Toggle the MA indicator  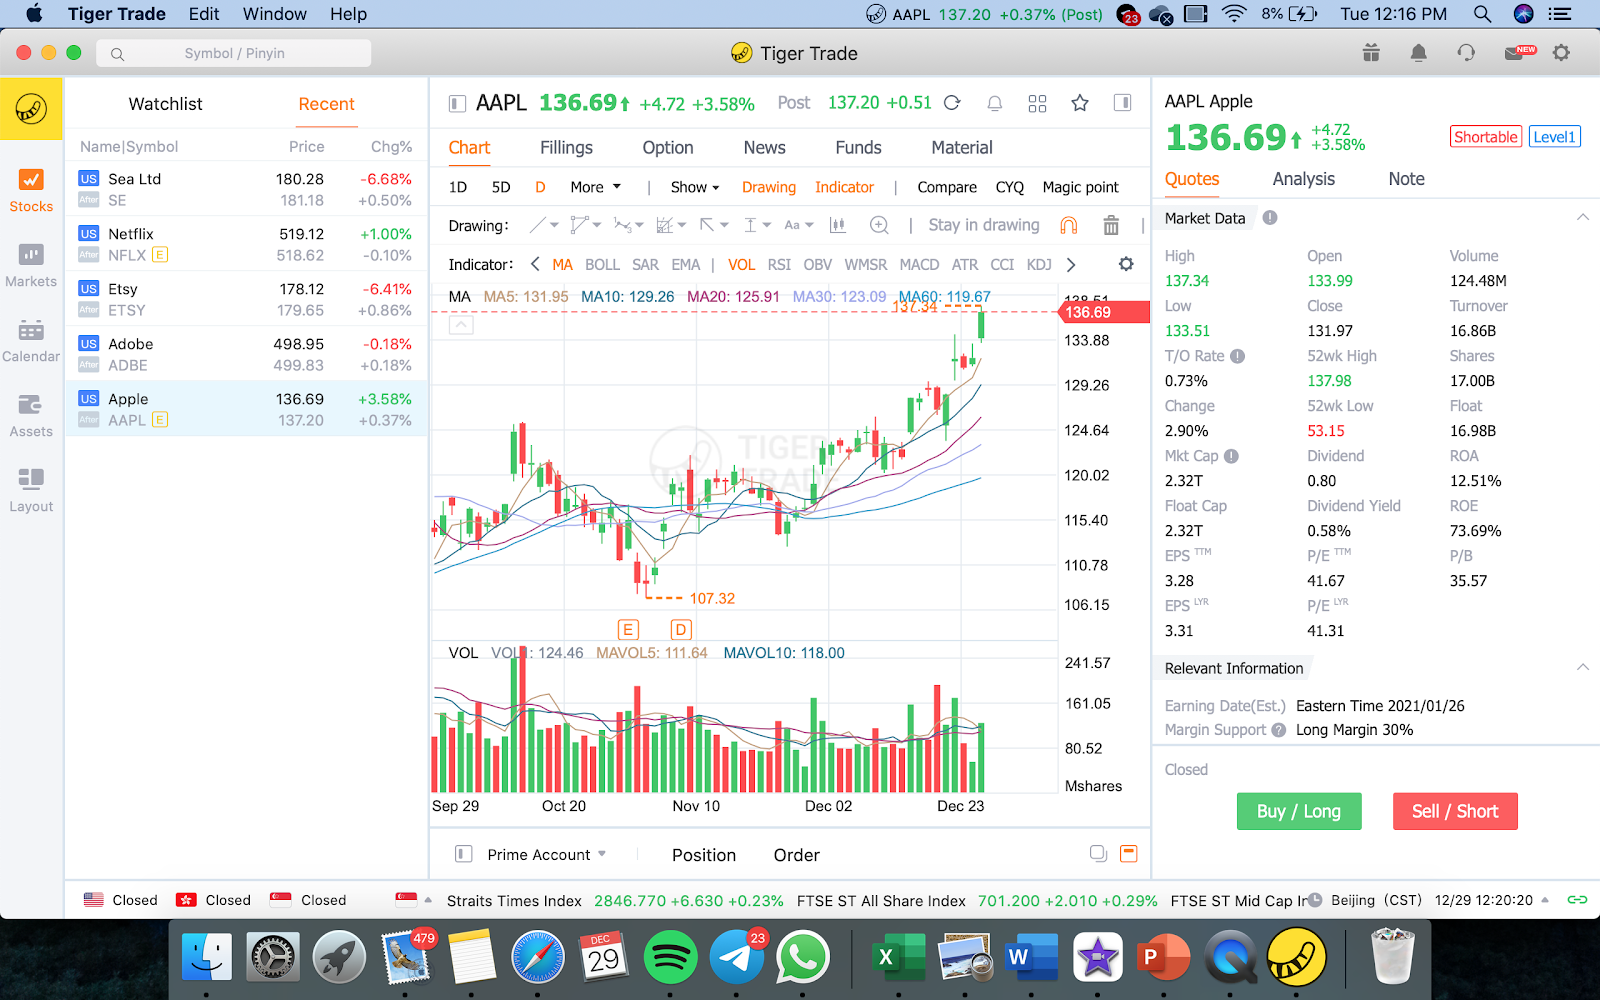pyautogui.click(x=563, y=265)
